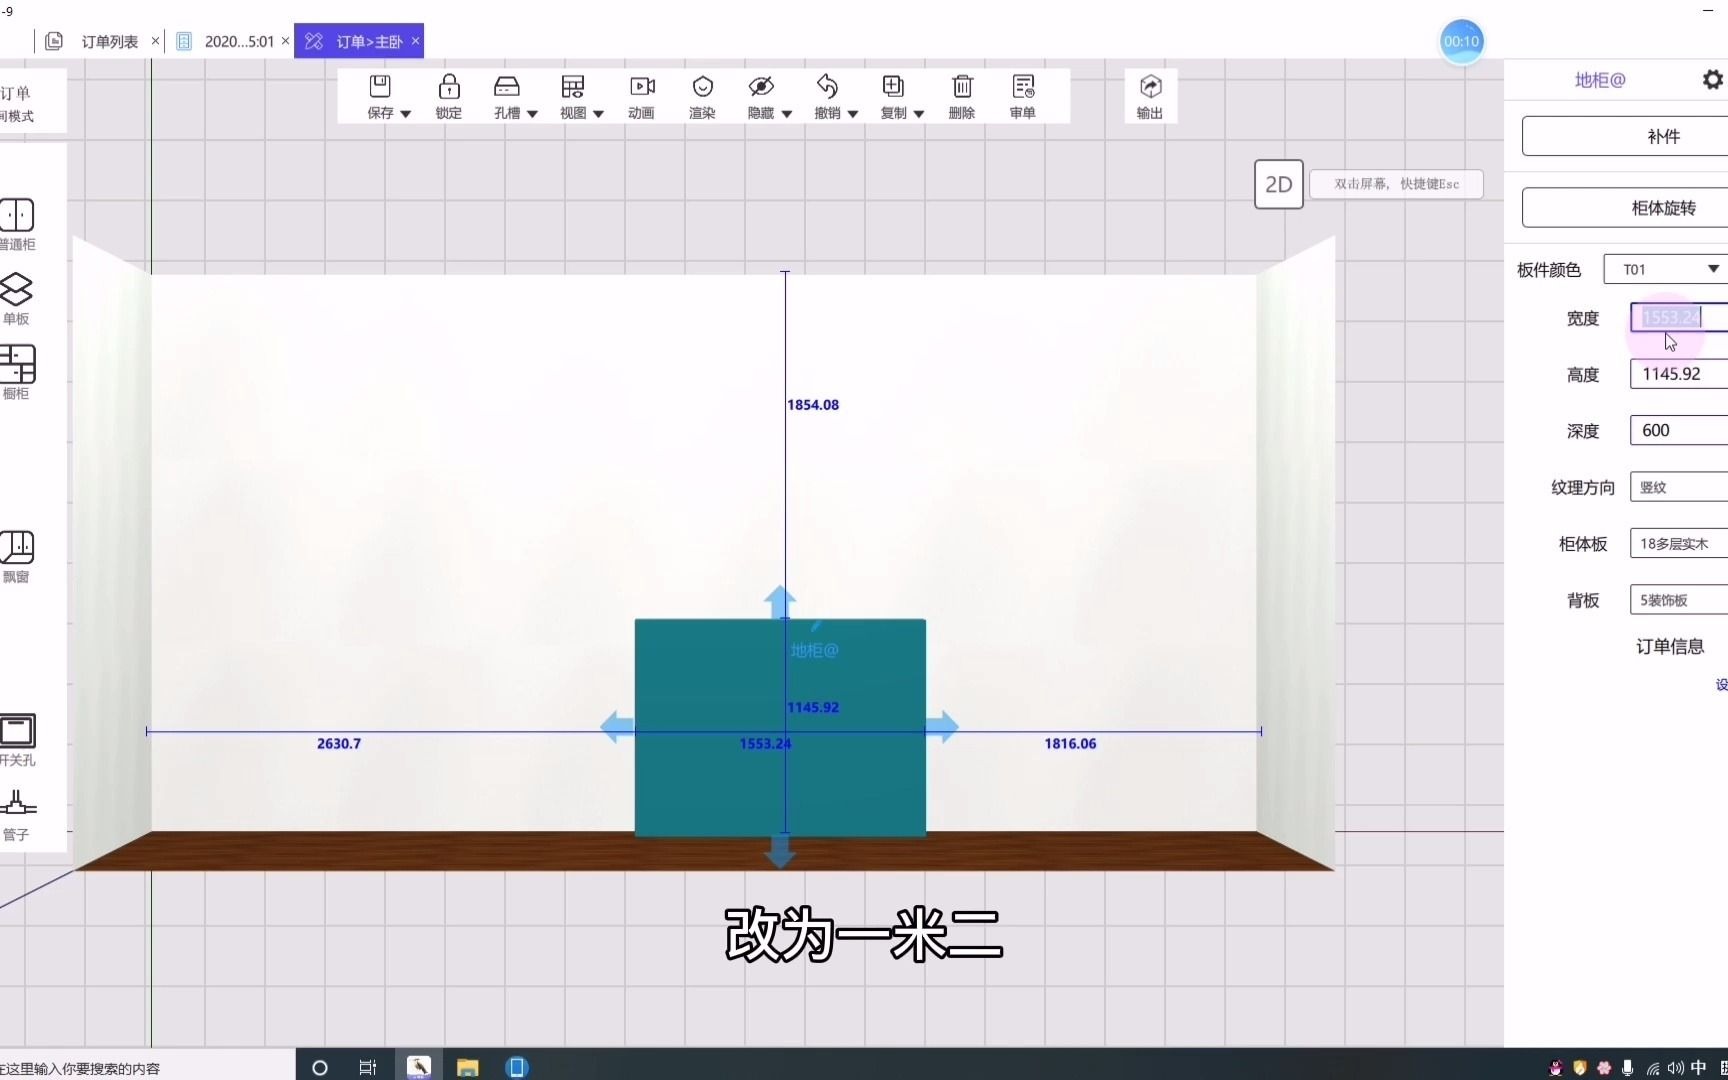
Task: Play the 动画 animation icon
Action: tap(642, 86)
